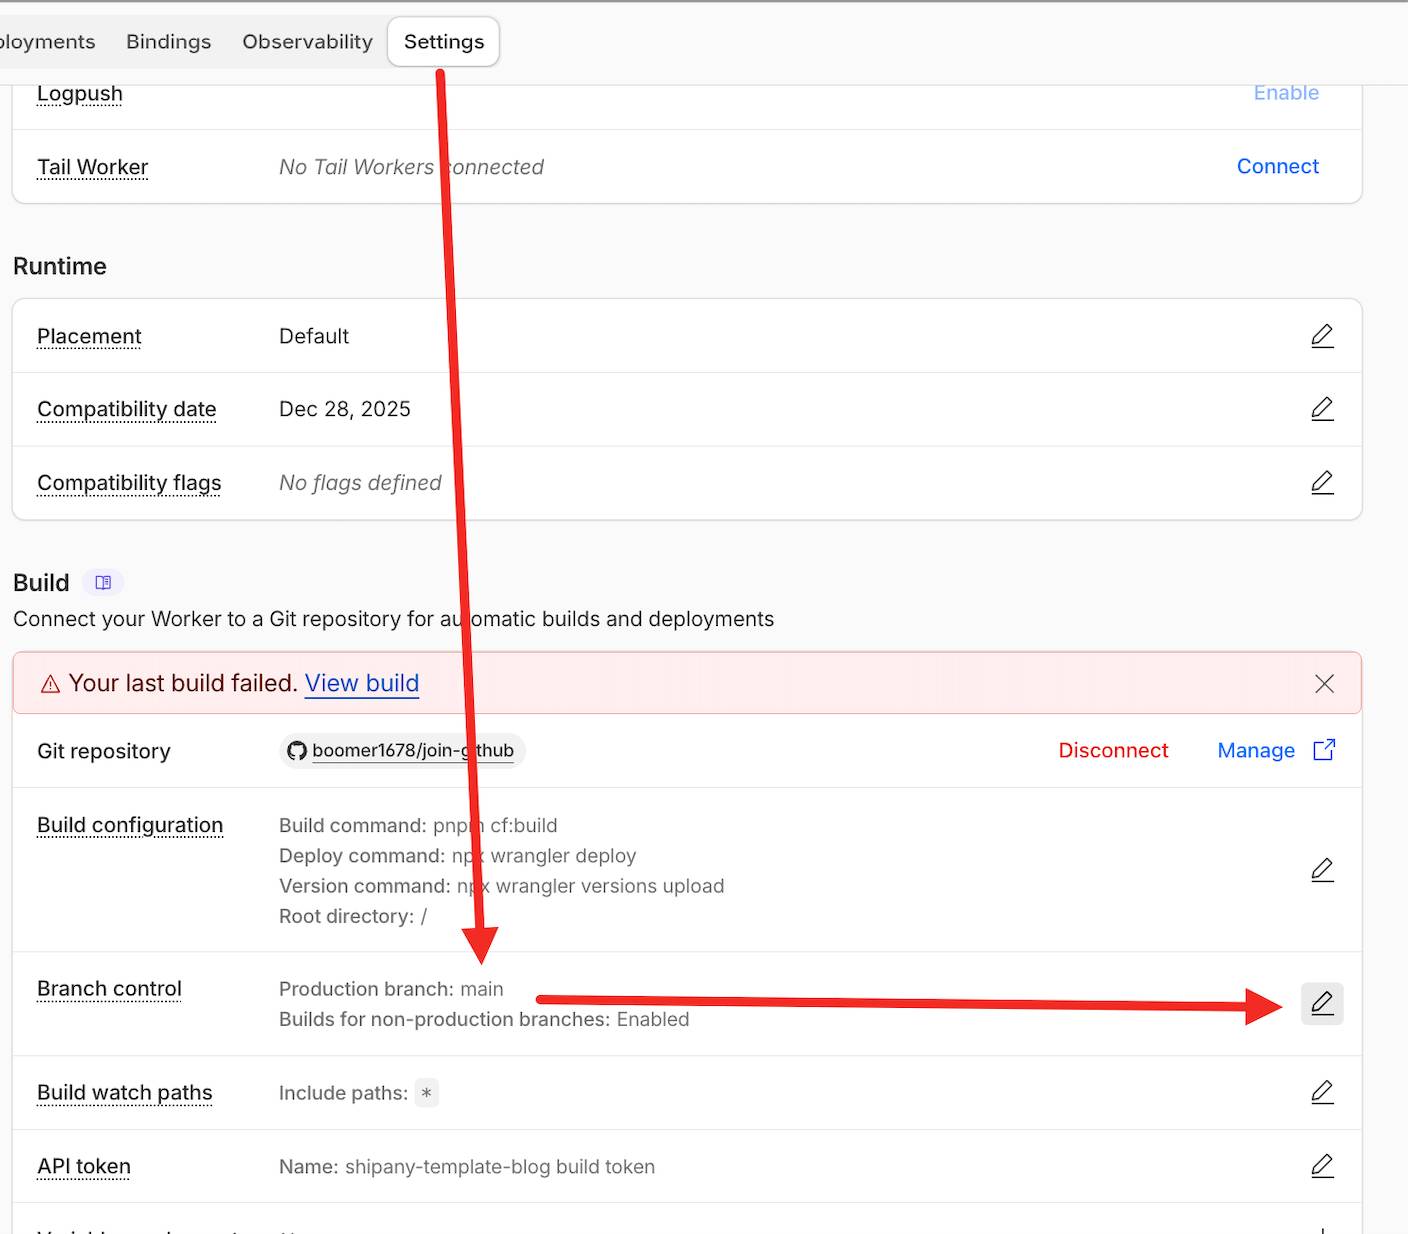Switch to the Bindings tab
This screenshot has width=1408, height=1234.
point(168,42)
